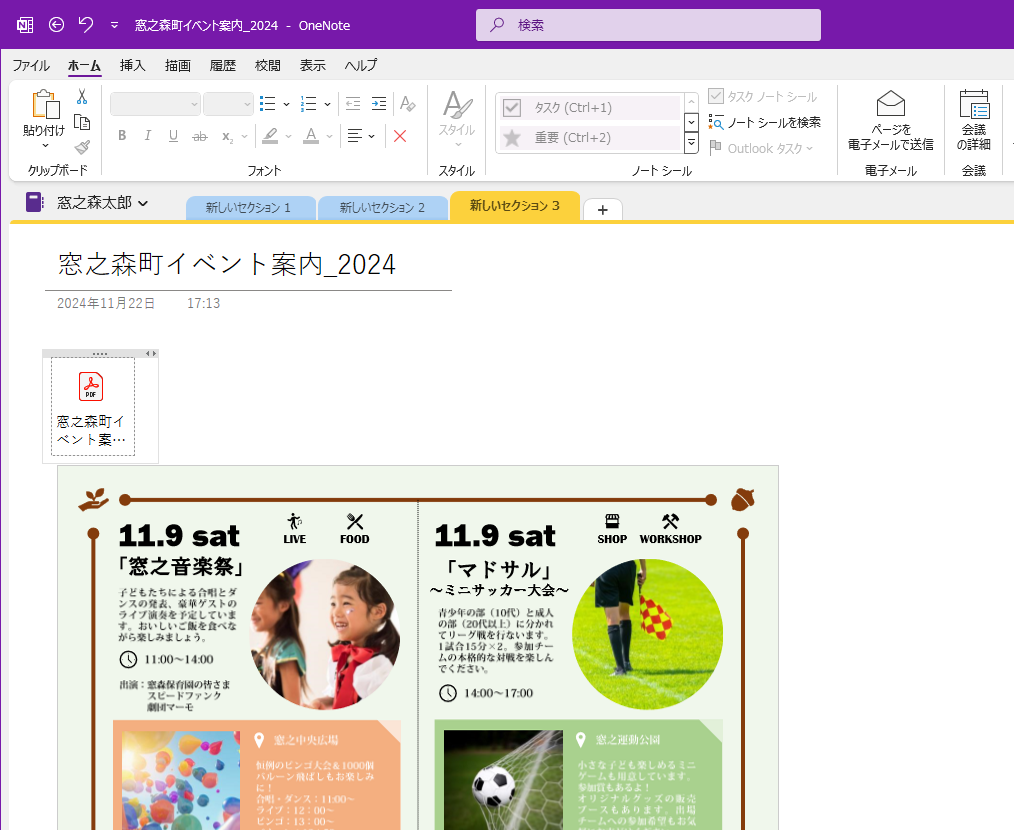
Task: Choose a color from the font color A swatch
Action: (x=312, y=135)
